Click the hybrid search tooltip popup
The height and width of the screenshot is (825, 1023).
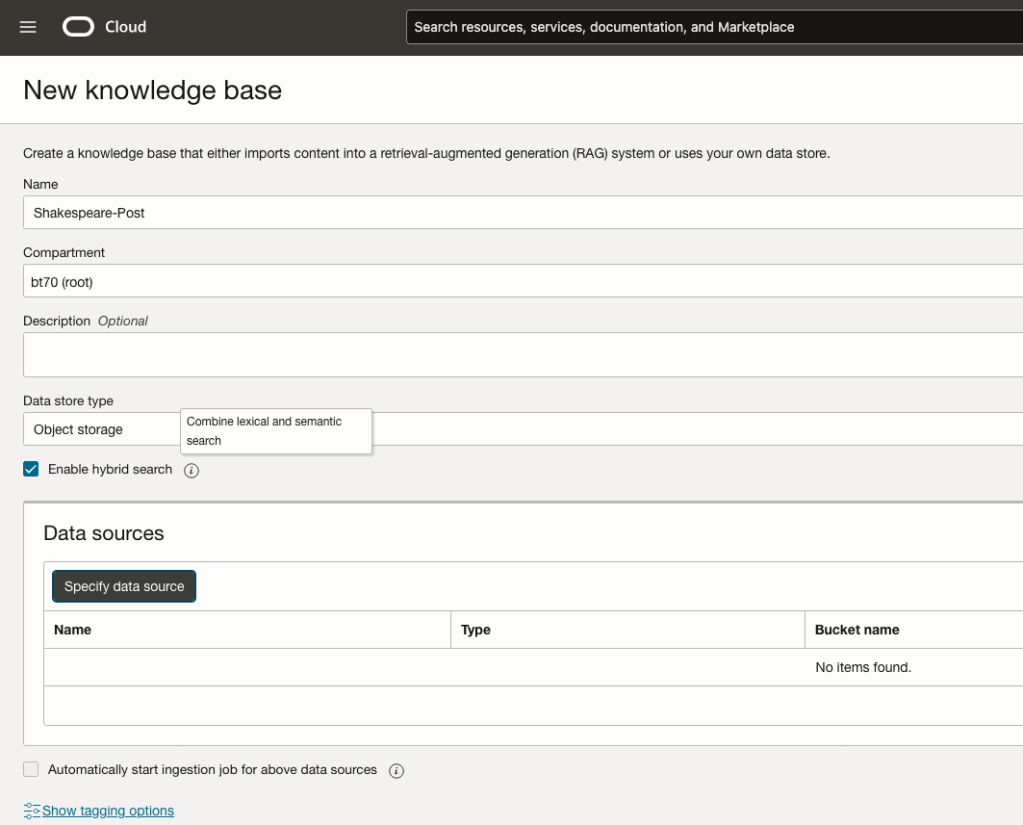point(275,431)
